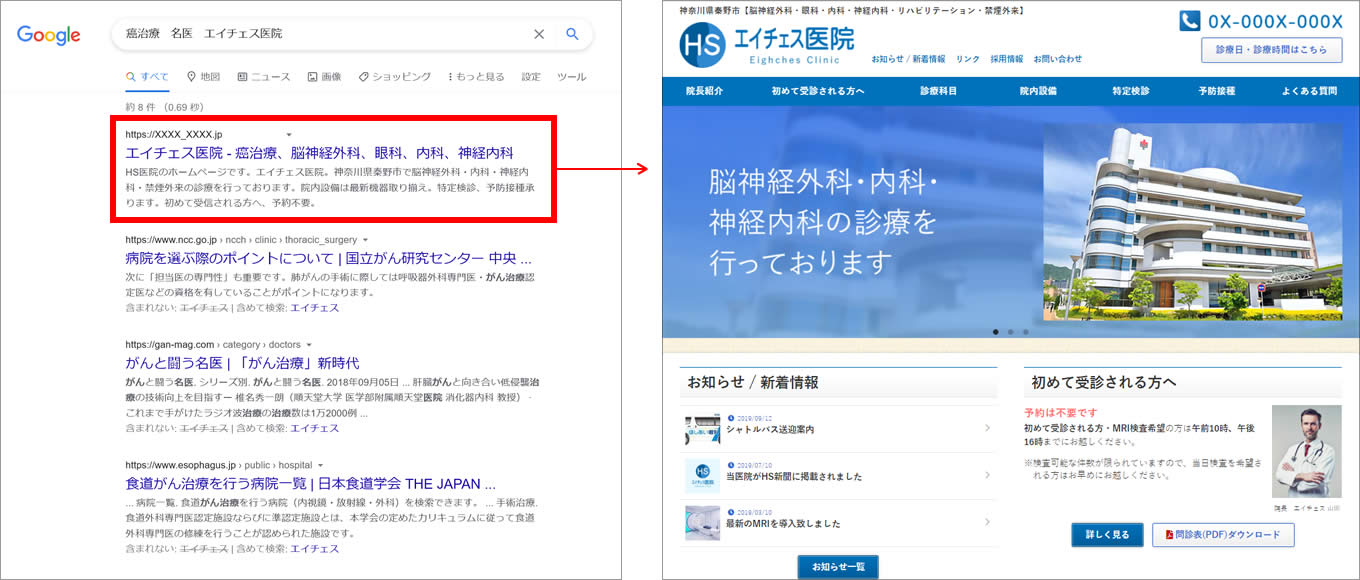This screenshot has width=1360, height=580.
Task: Click chevron on HS新聞 news row
Action: click(987, 475)
